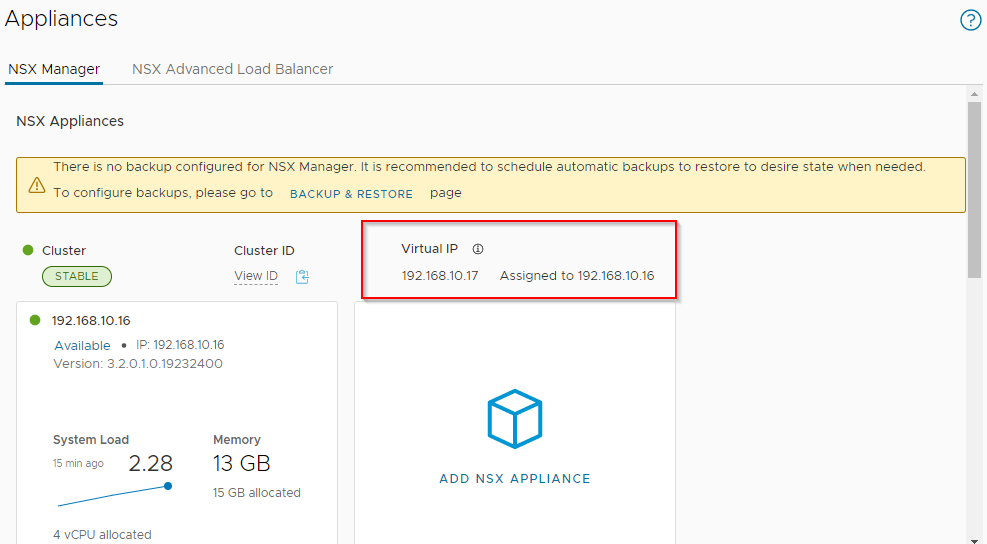The image size is (987, 544).
Task: Click 'IP: 192.168.10.16' text
Action: pyautogui.click(x=180, y=345)
